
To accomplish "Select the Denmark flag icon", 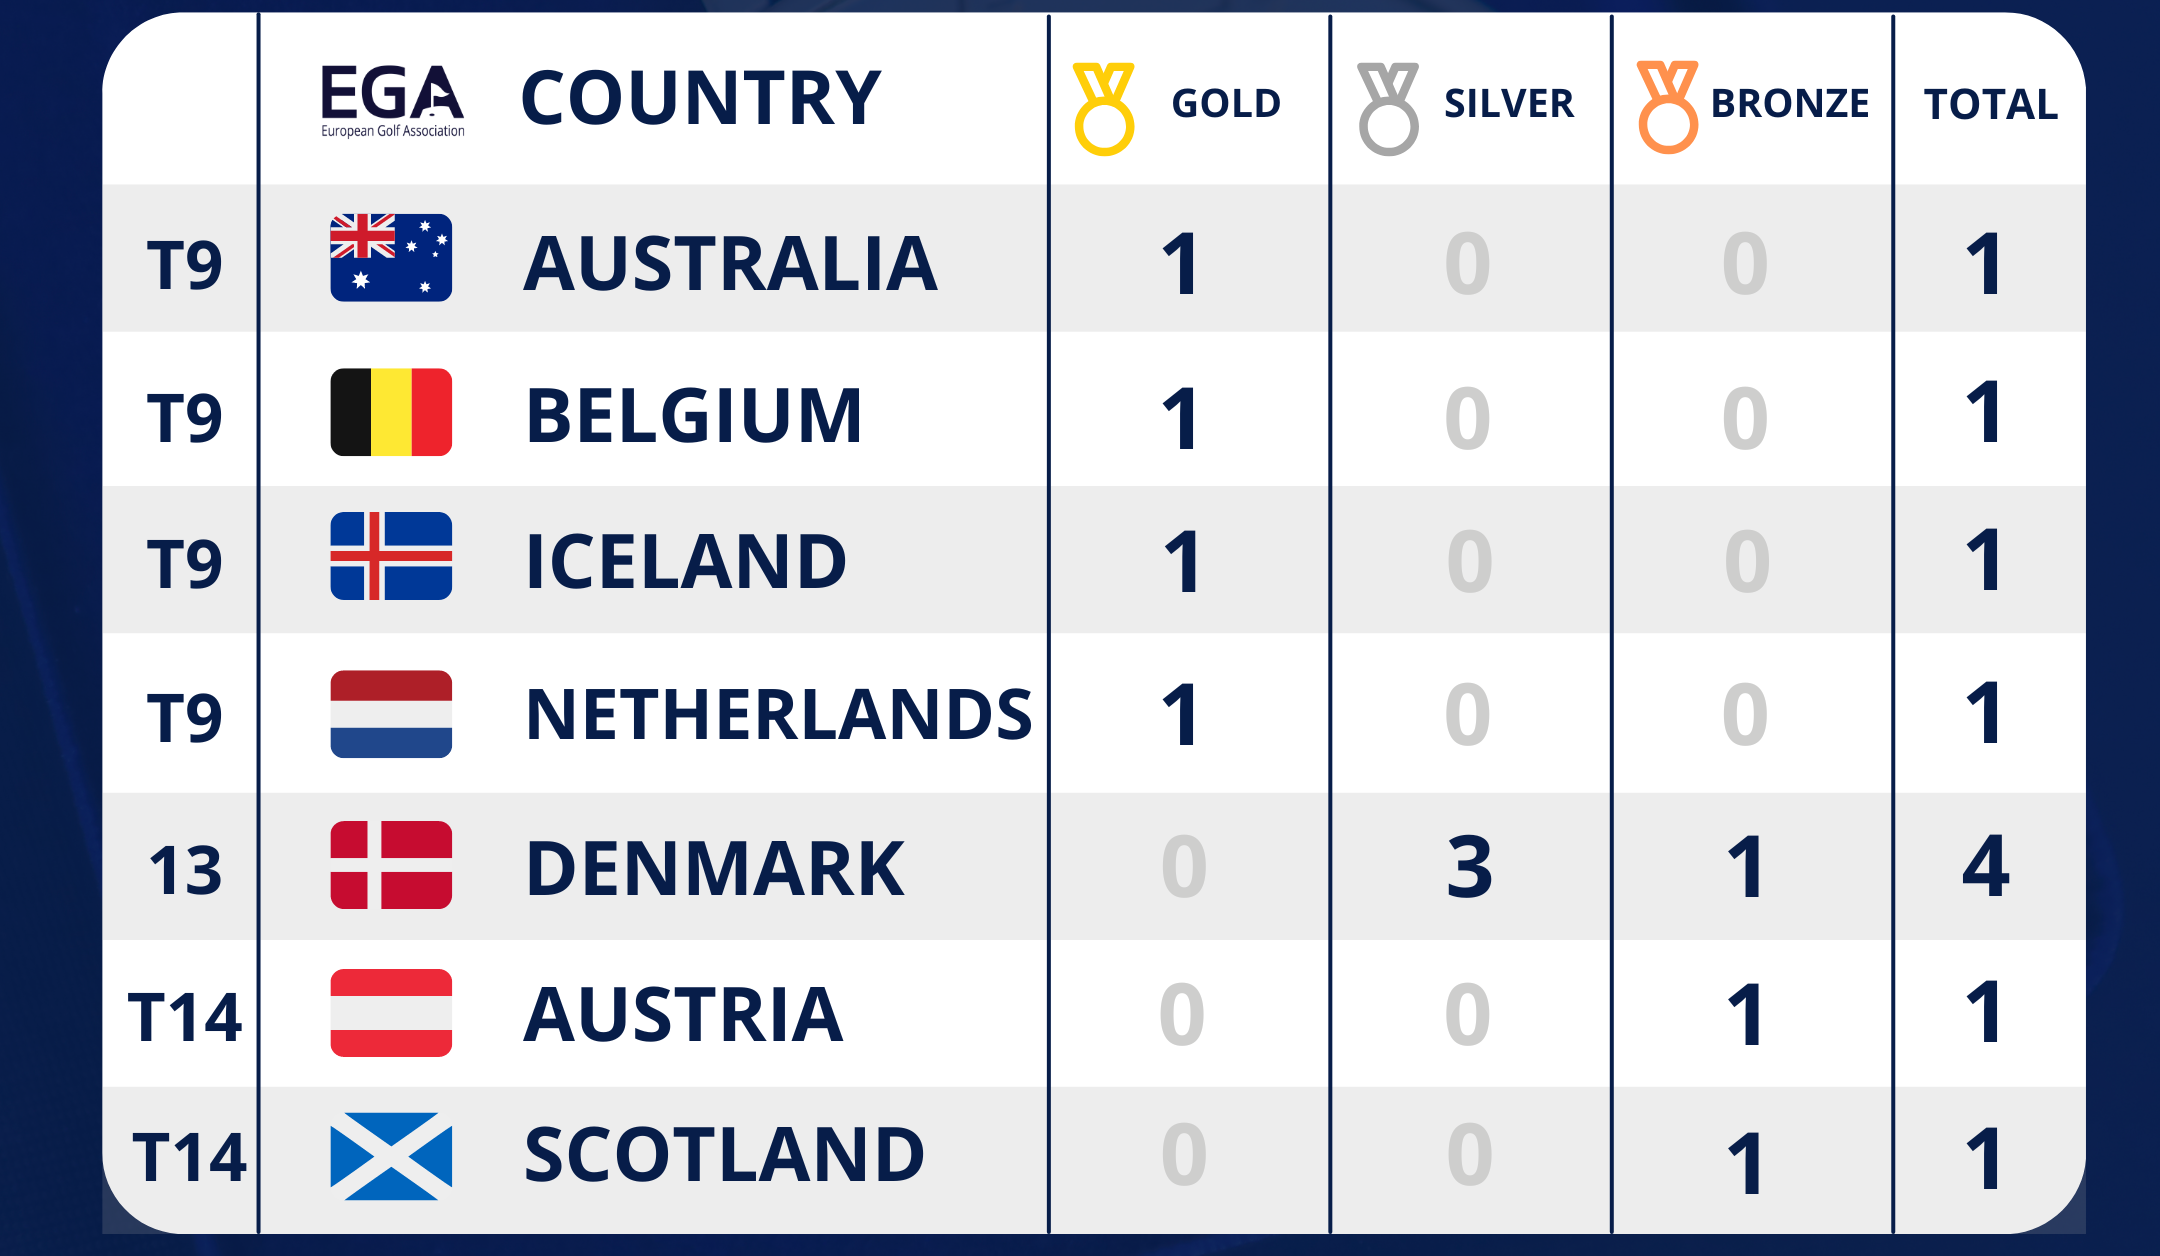I will click(x=391, y=865).
